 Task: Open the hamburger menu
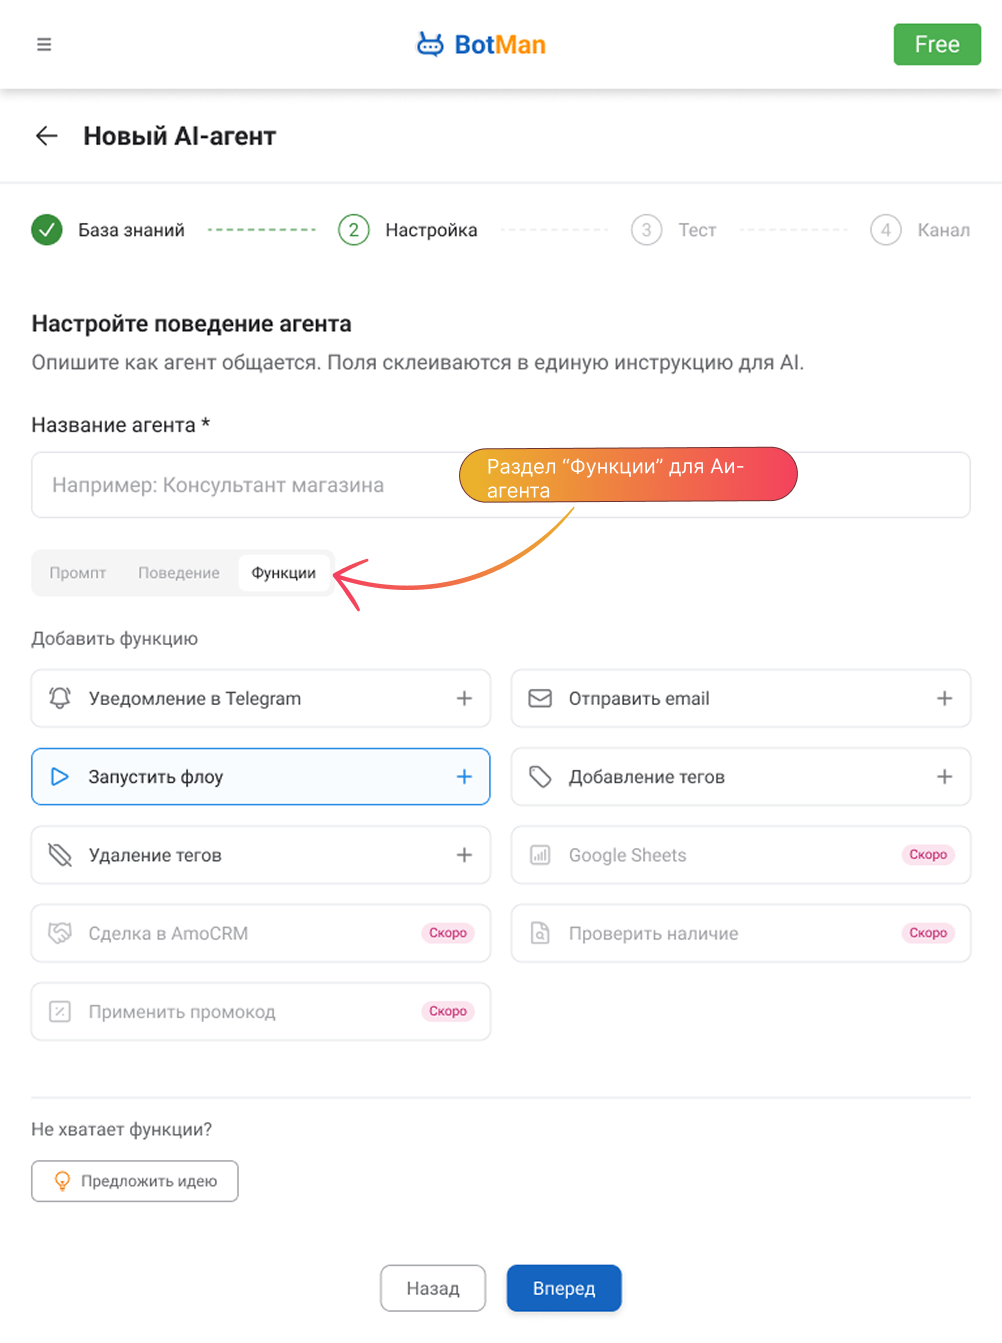click(44, 44)
